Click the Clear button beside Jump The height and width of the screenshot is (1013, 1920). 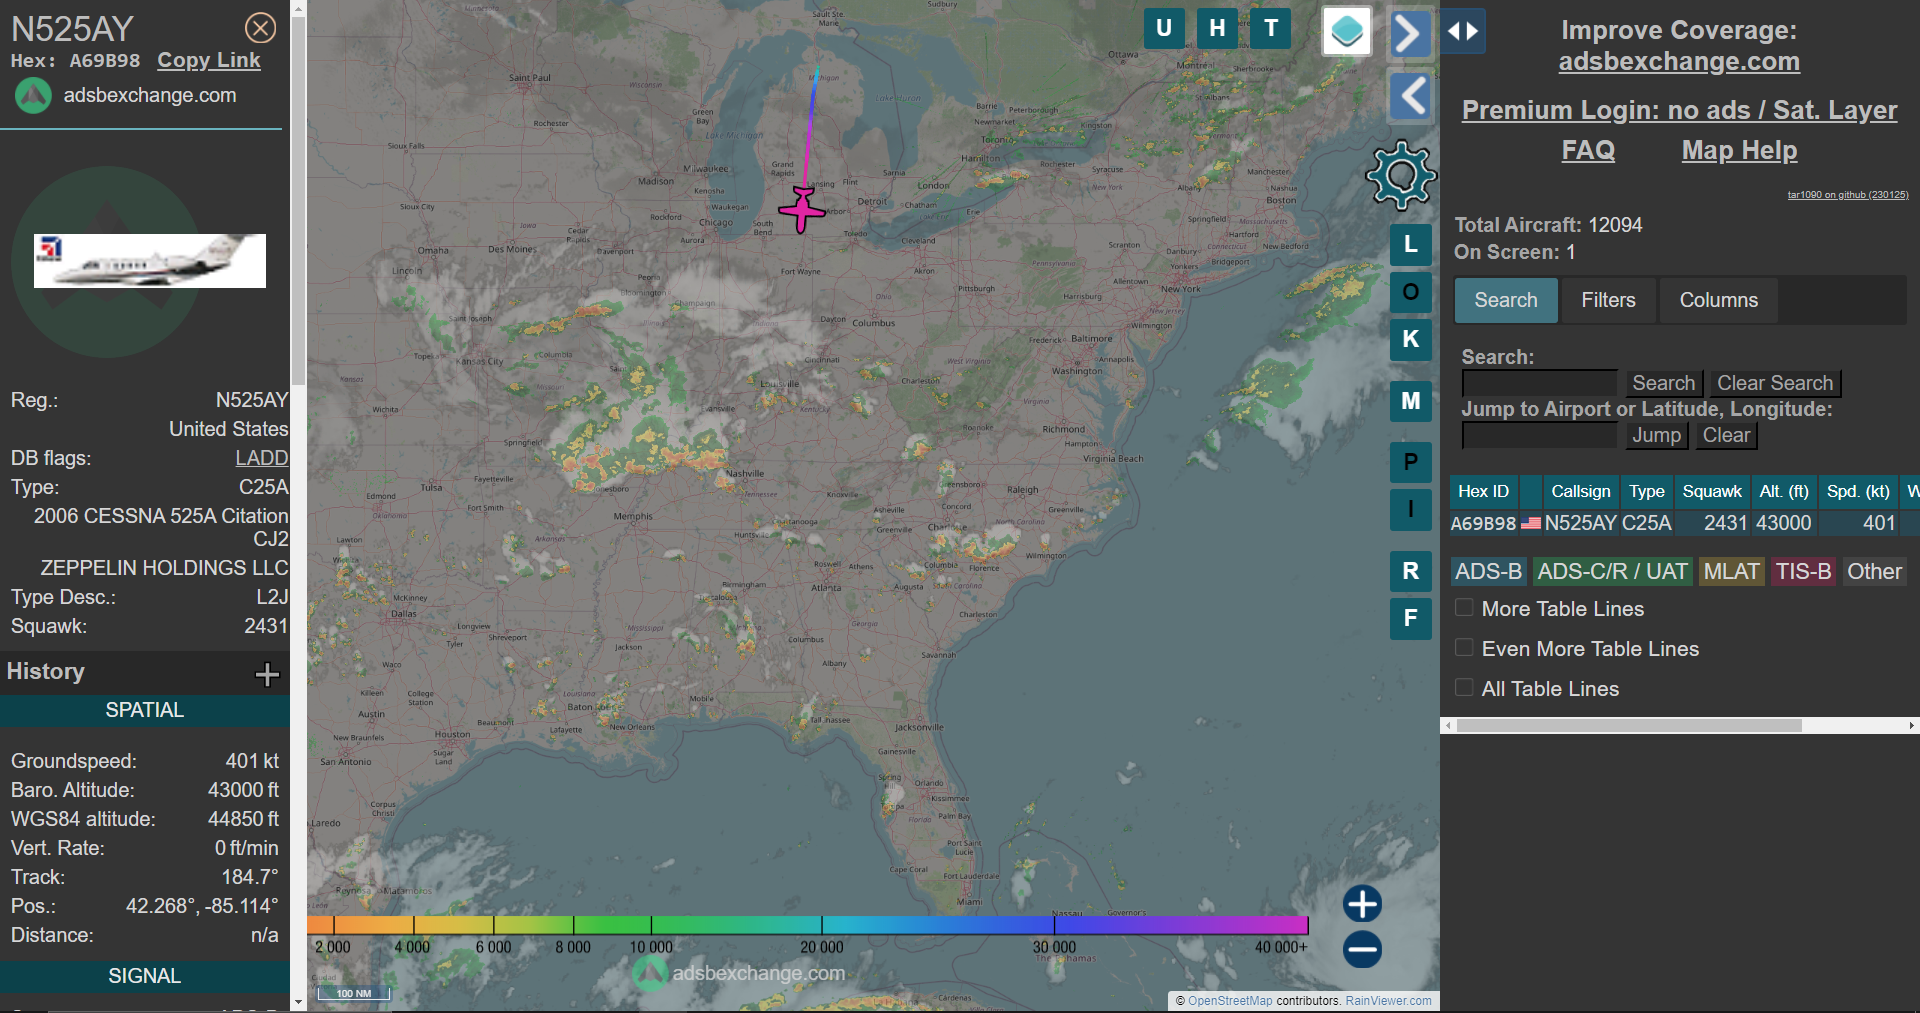[x=1726, y=435]
